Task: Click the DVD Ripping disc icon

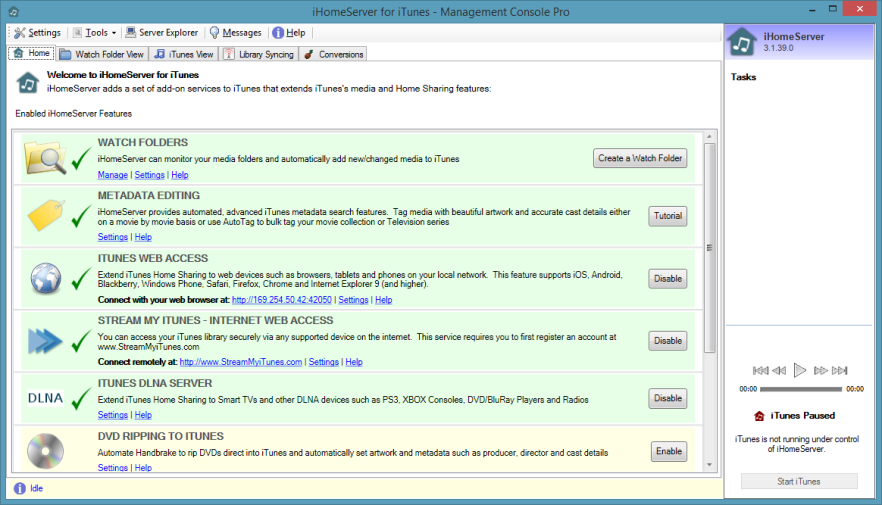Action: click(45, 449)
